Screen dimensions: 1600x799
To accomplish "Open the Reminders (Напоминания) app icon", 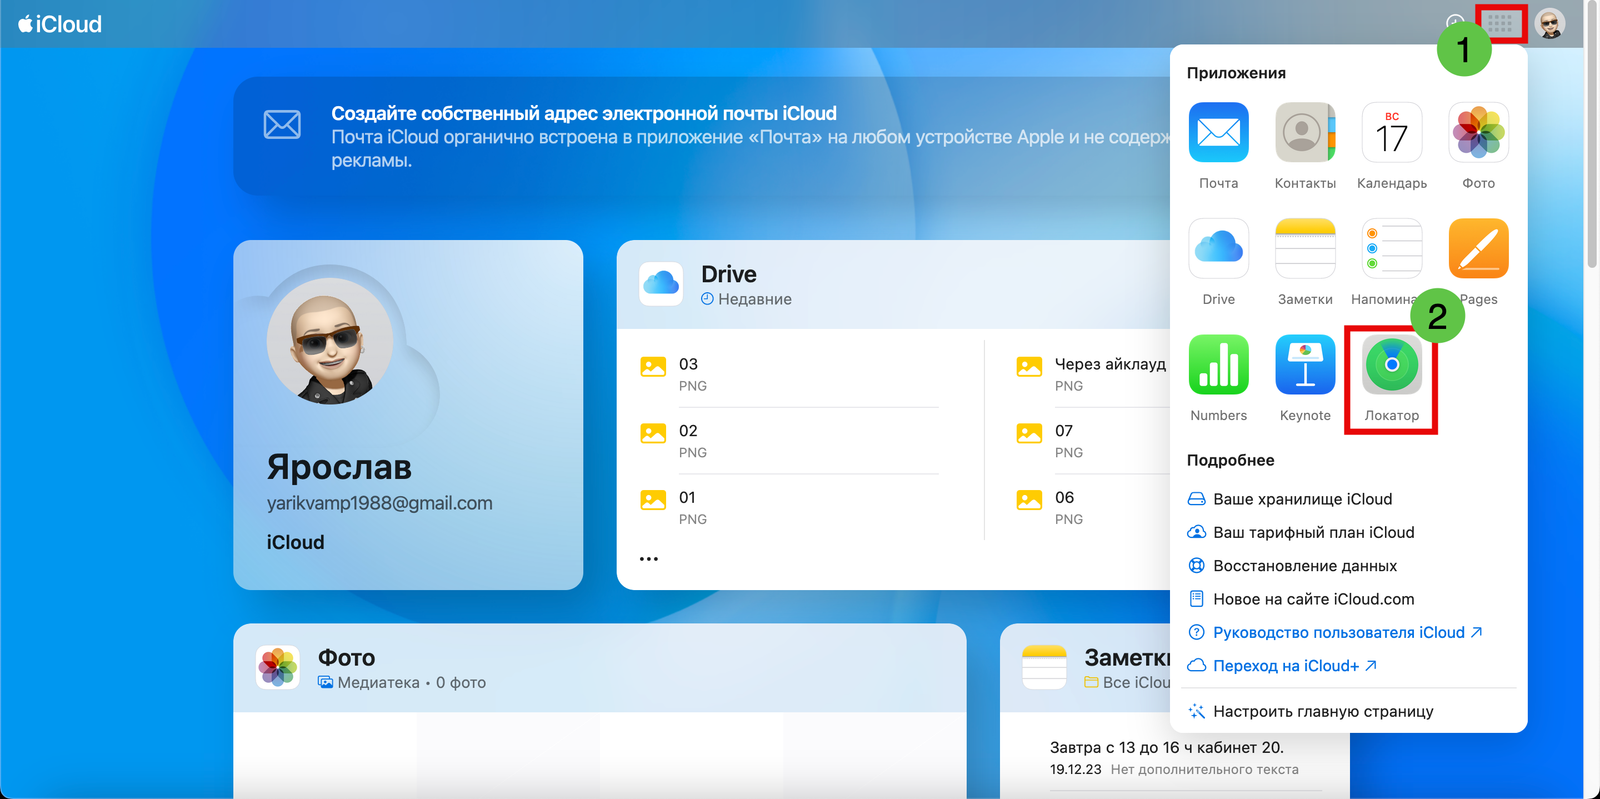I will pyautogui.click(x=1391, y=248).
